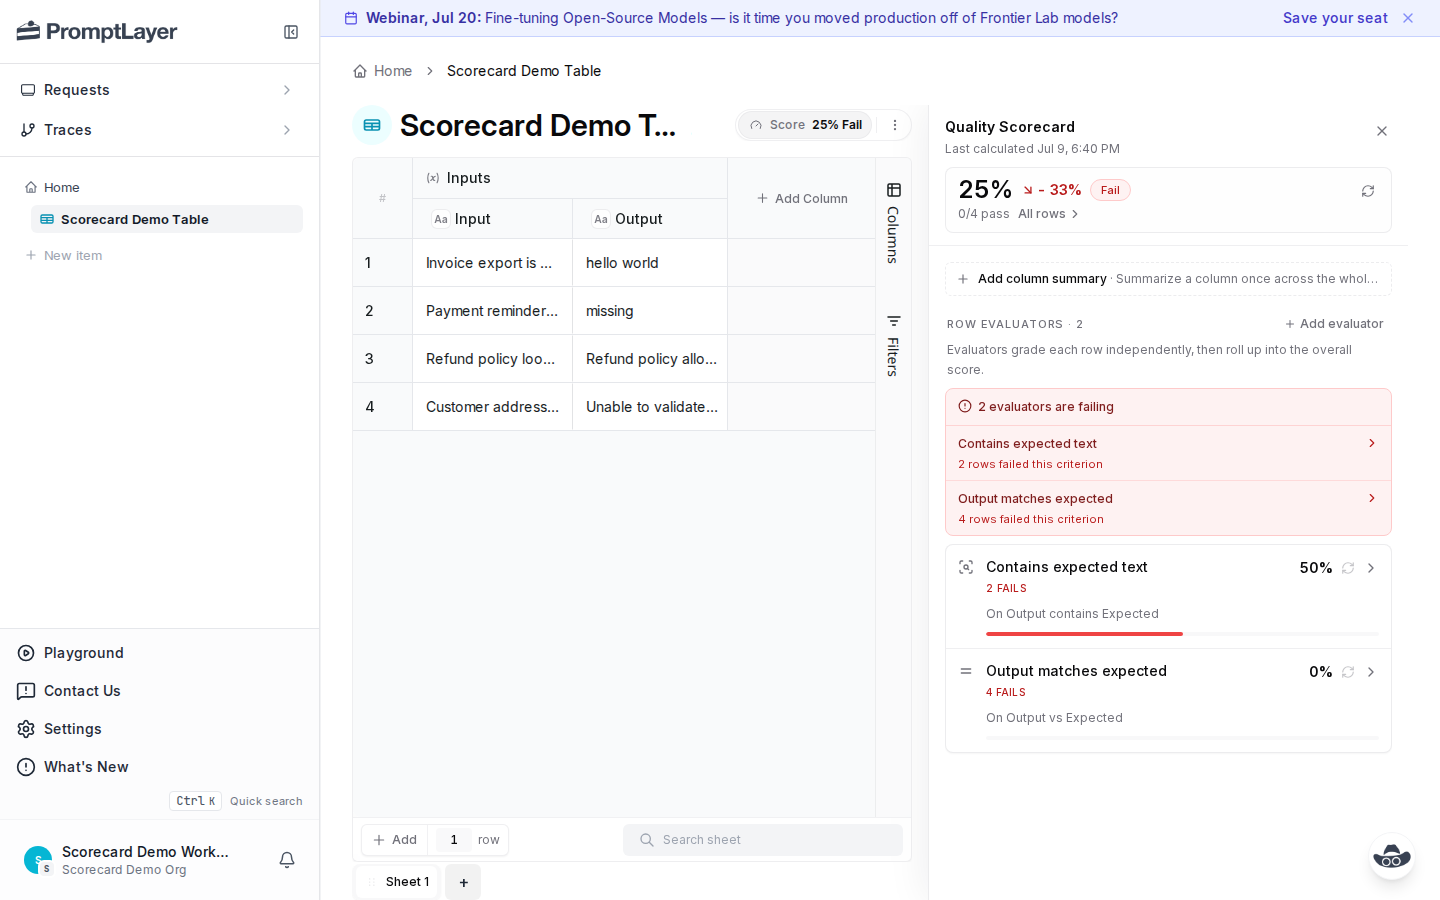Select the Inputs column group header
Viewport: 1440px width, 900px height.
click(570, 178)
